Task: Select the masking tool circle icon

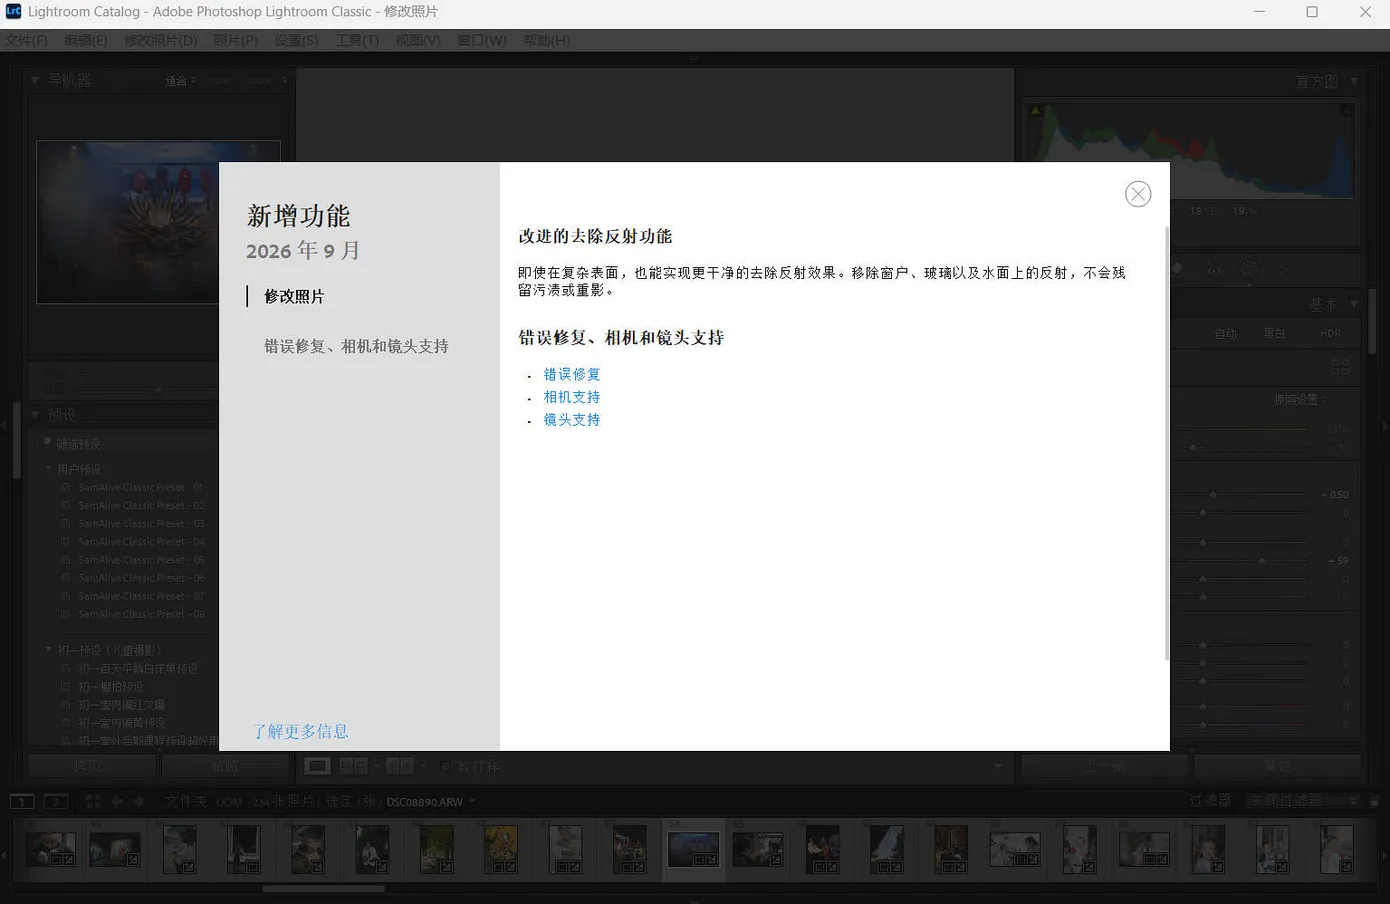Action: [1249, 269]
